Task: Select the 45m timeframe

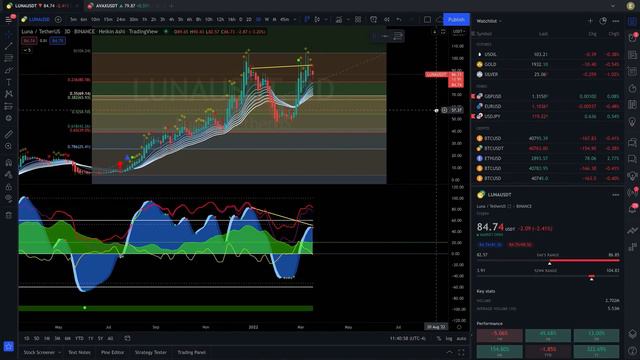Action: (x=285, y=19)
